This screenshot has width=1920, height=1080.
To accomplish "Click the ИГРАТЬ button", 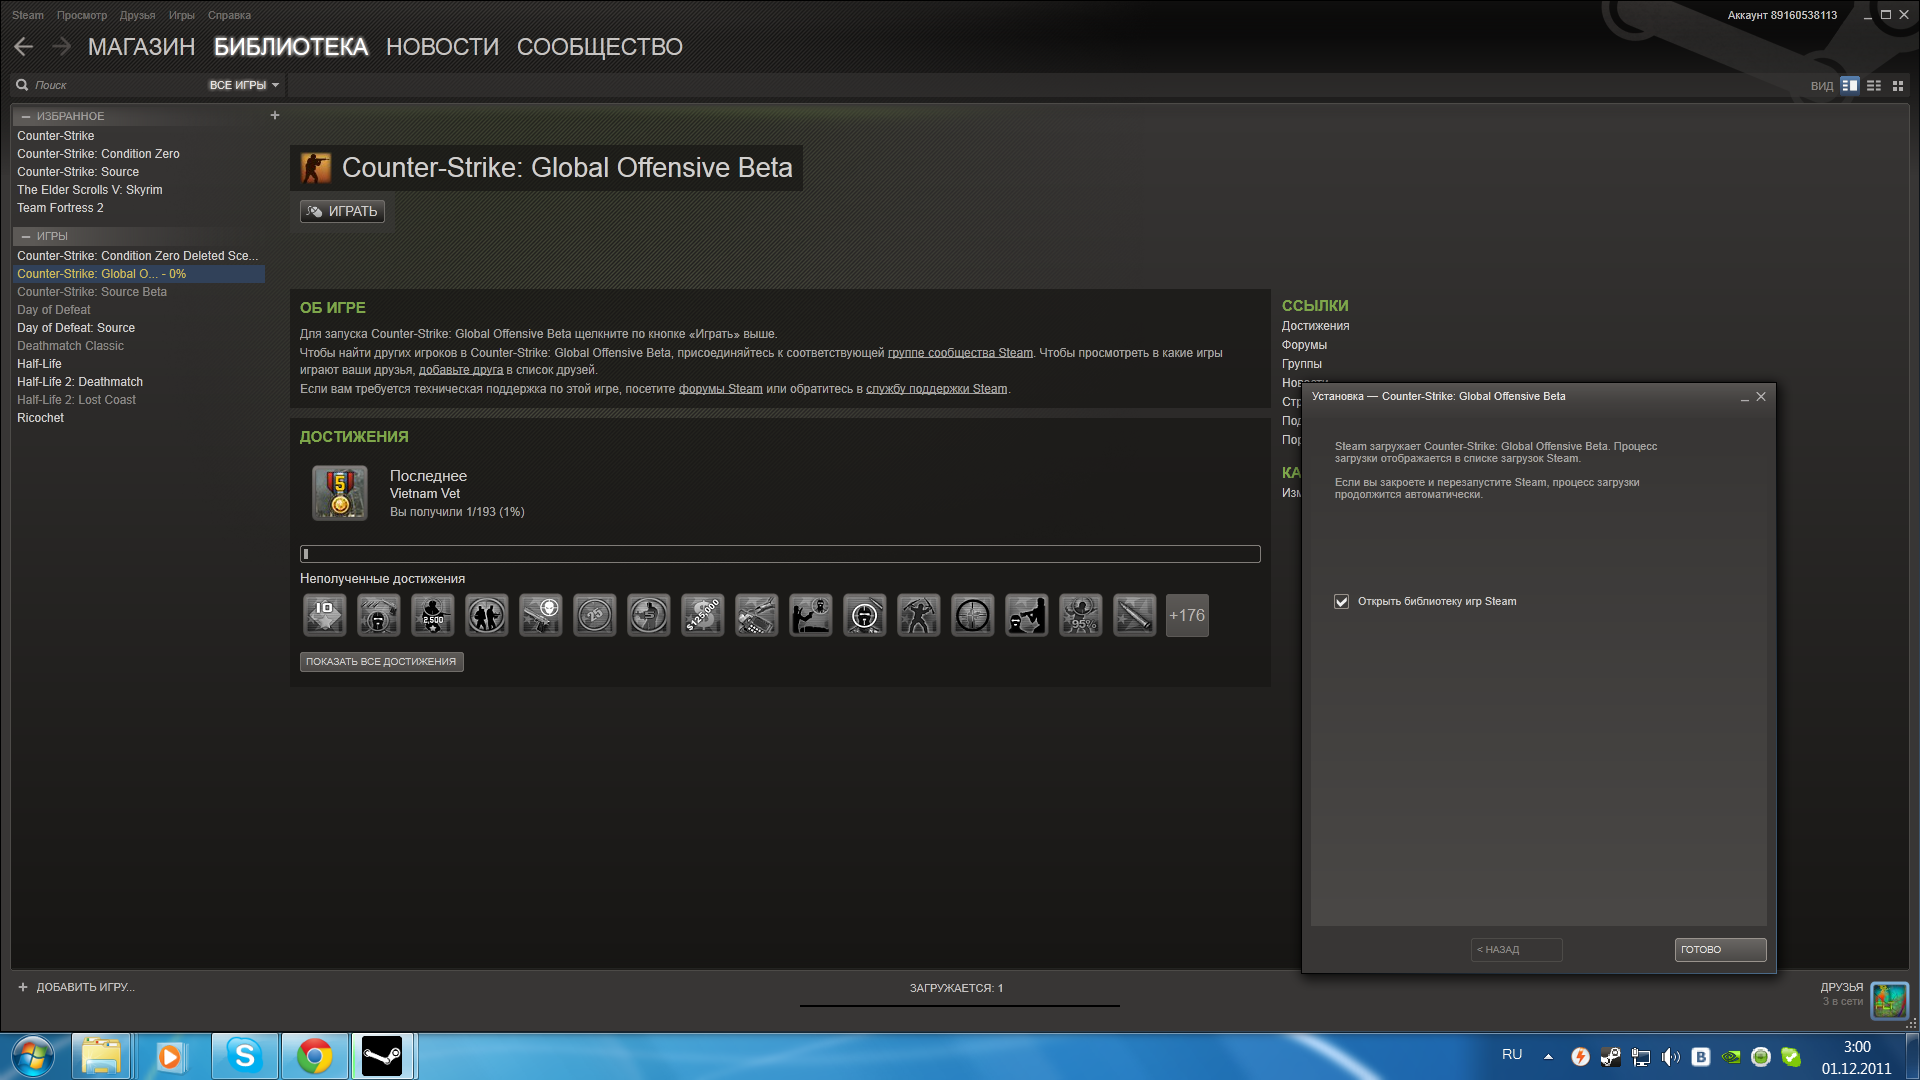I will click(342, 211).
